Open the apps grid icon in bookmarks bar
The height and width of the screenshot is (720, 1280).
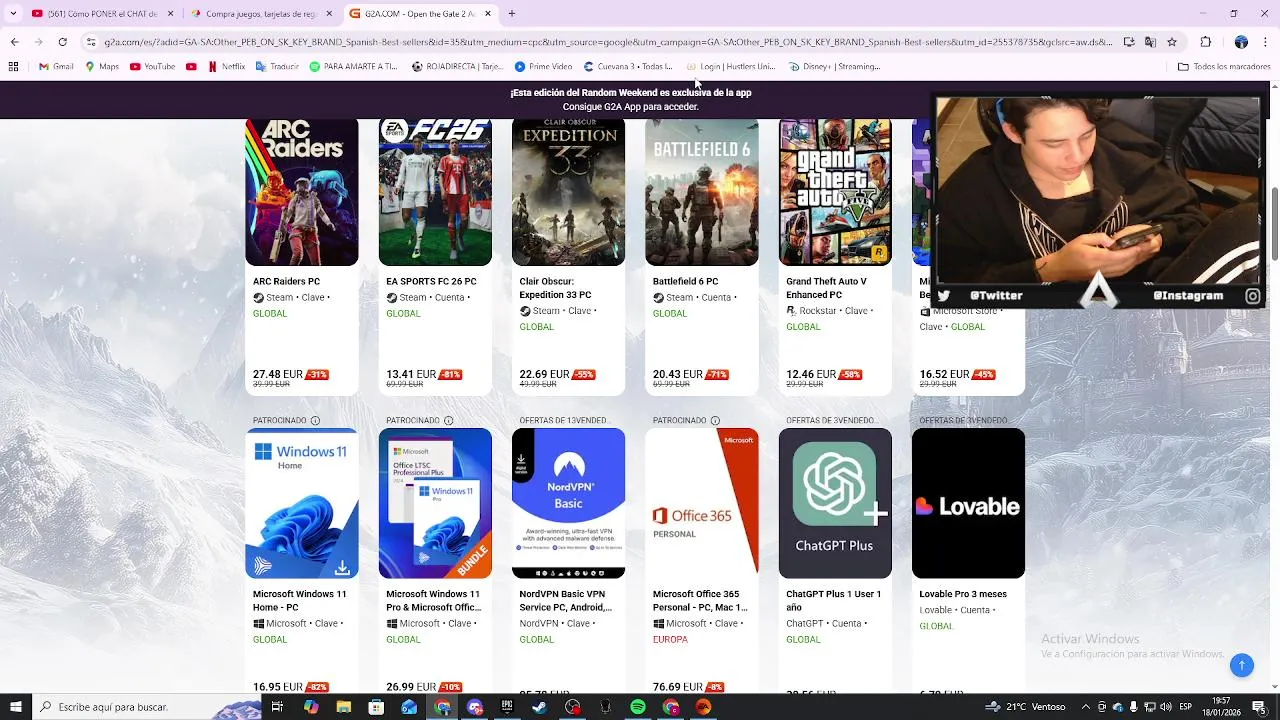[x=13, y=67]
